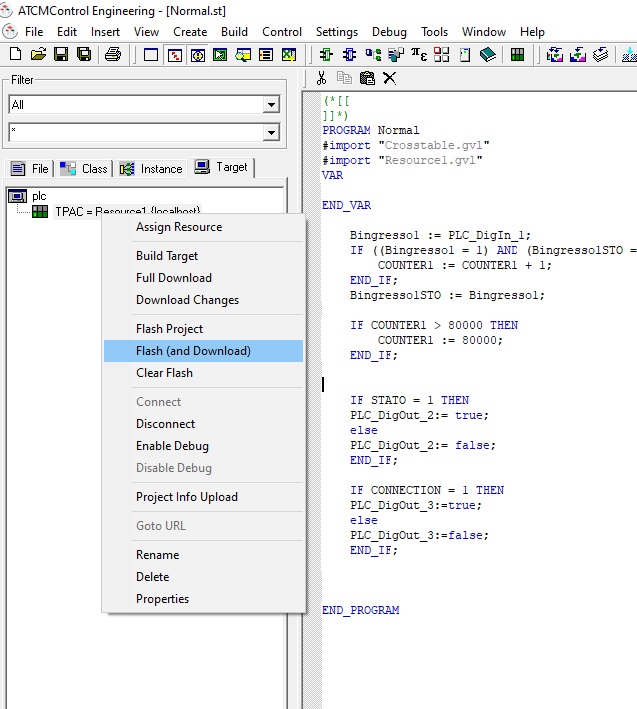Choose Enable Debug in context menu
This screenshot has width=637, height=709.
pyautogui.click(x=203, y=446)
